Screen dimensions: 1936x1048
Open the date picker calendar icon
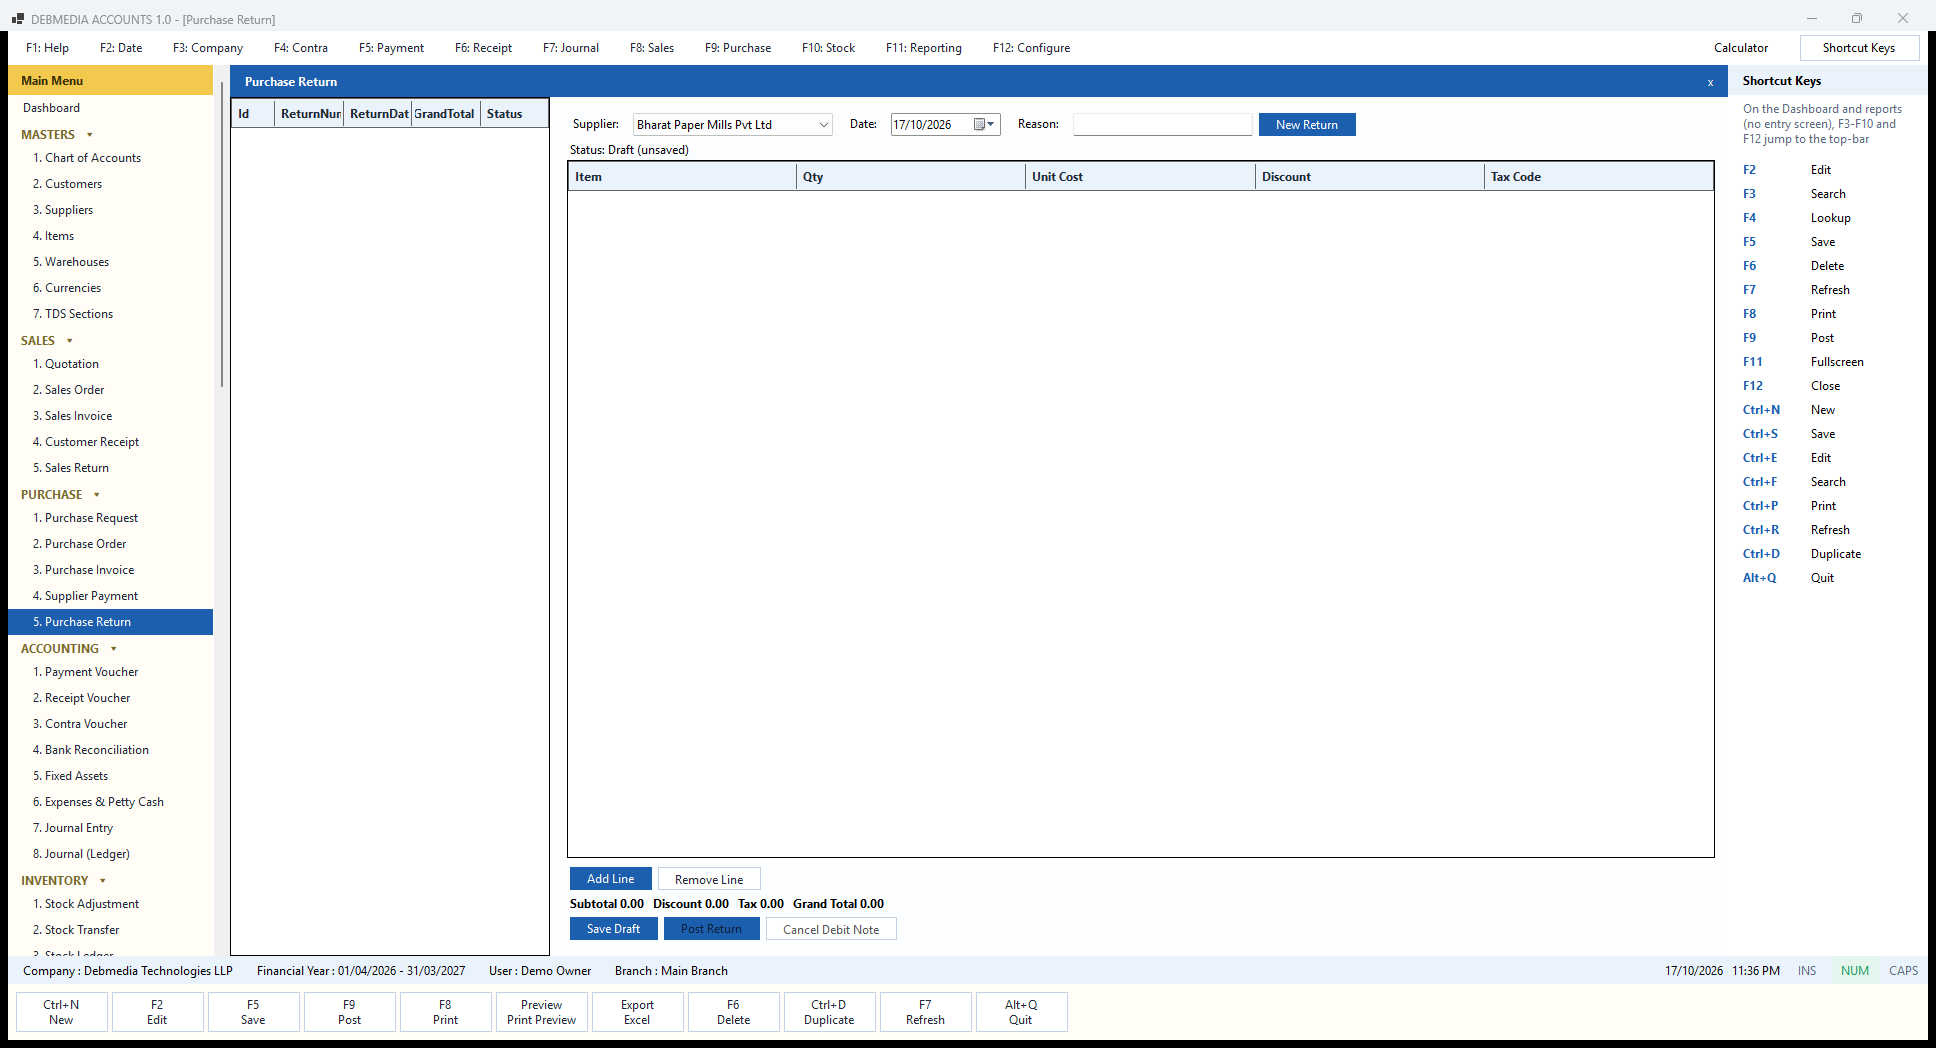[984, 125]
